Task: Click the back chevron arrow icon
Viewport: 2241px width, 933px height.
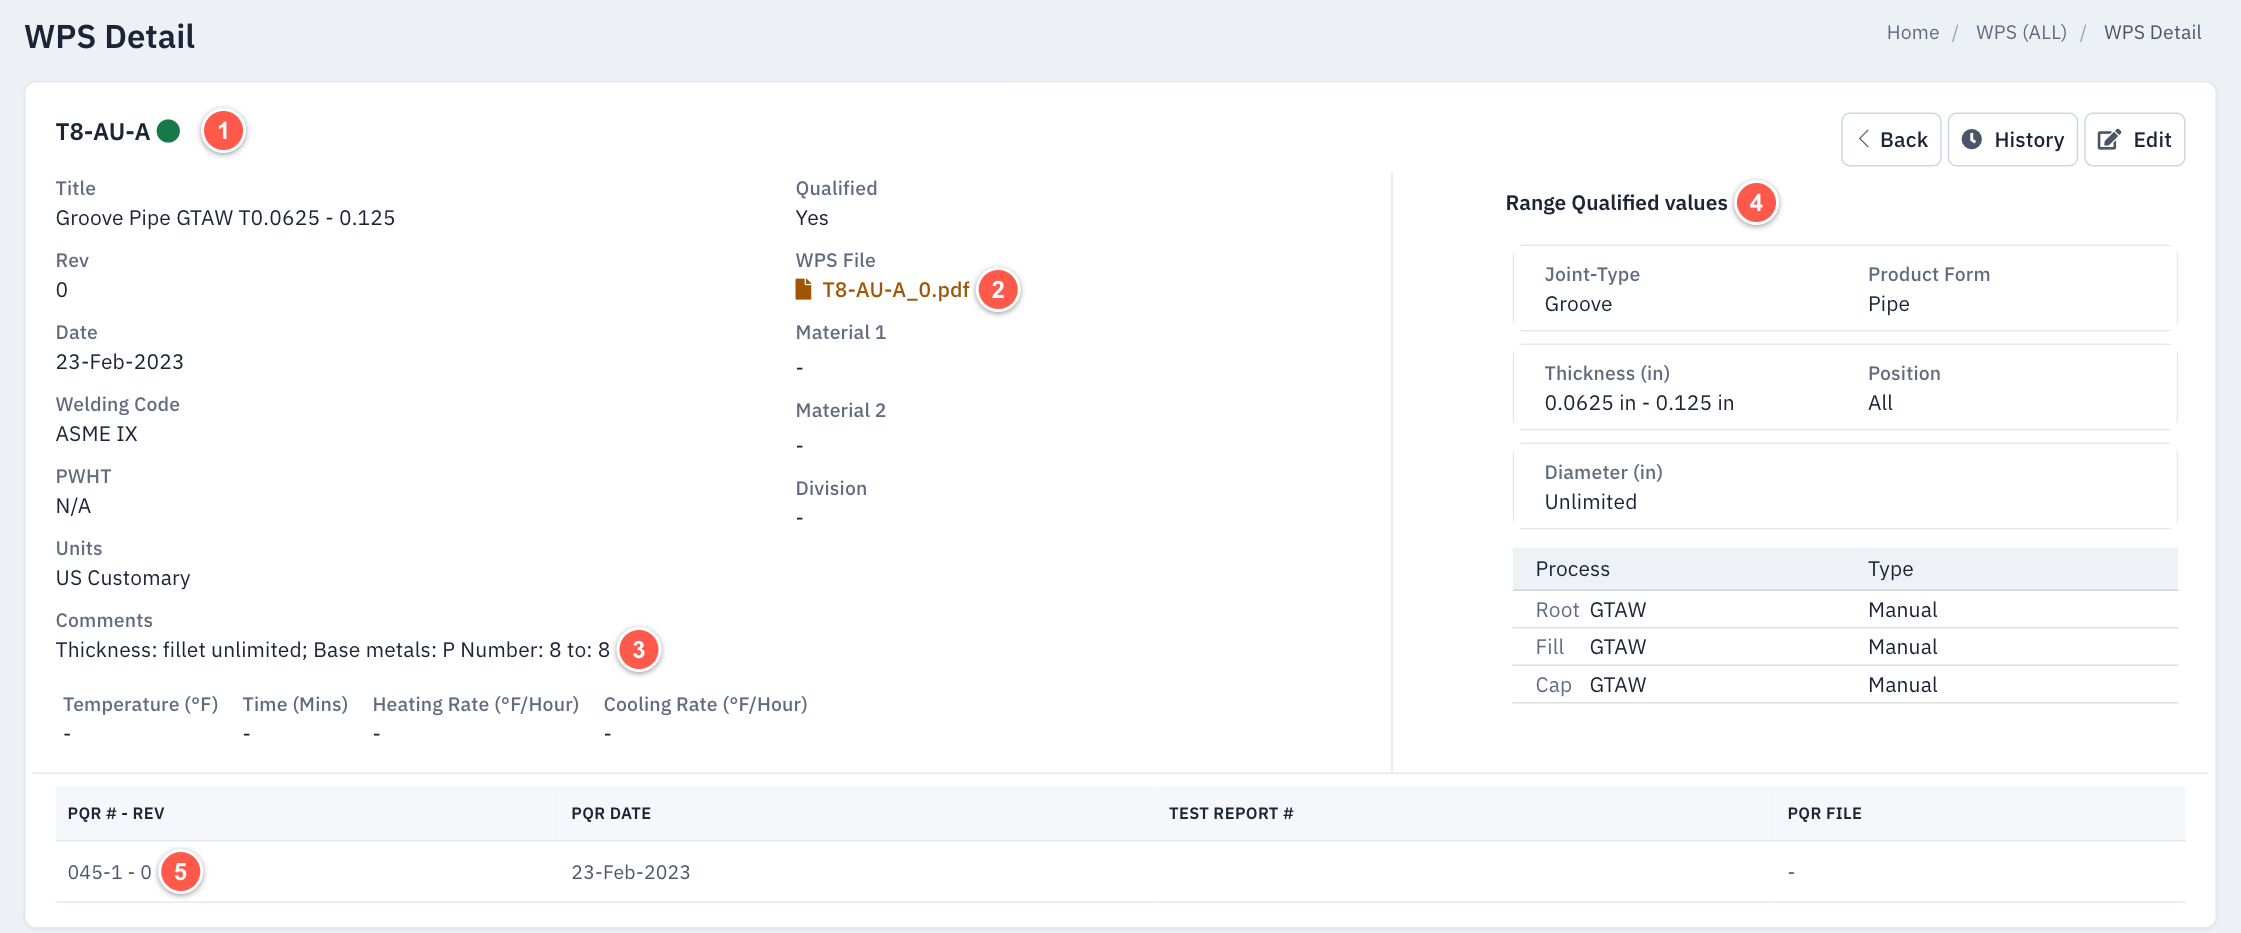Action: [1863, 139]
